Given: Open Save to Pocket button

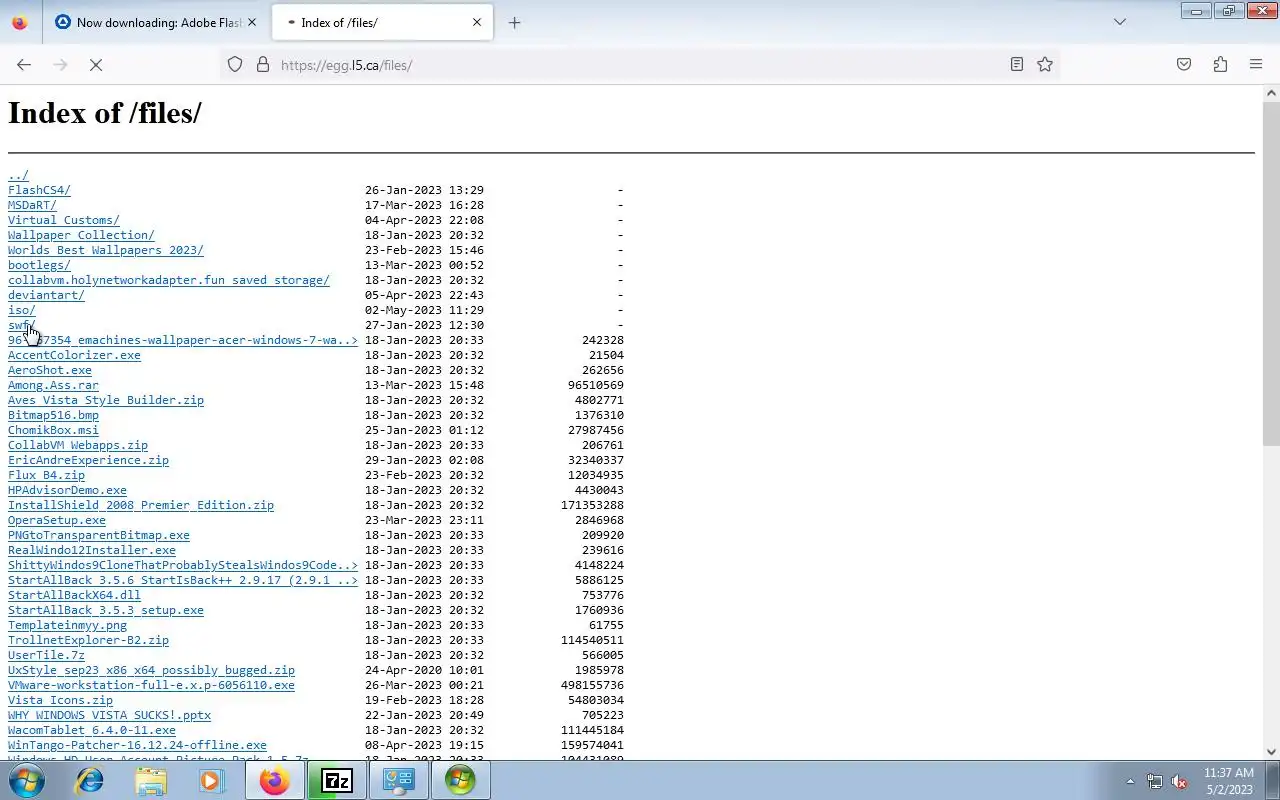Looking at the screenshot, I should pos(1184,65).
